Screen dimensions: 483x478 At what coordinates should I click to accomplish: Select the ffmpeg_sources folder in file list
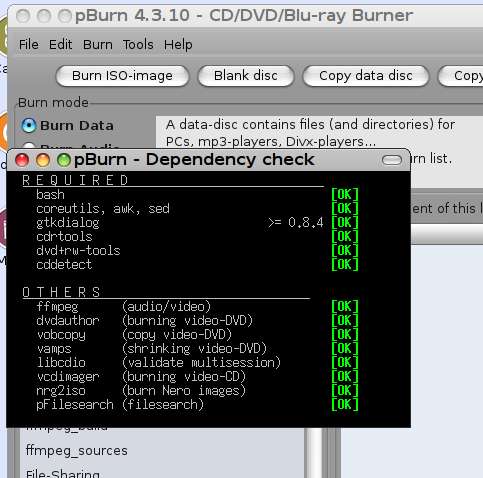tap(77, 451)
